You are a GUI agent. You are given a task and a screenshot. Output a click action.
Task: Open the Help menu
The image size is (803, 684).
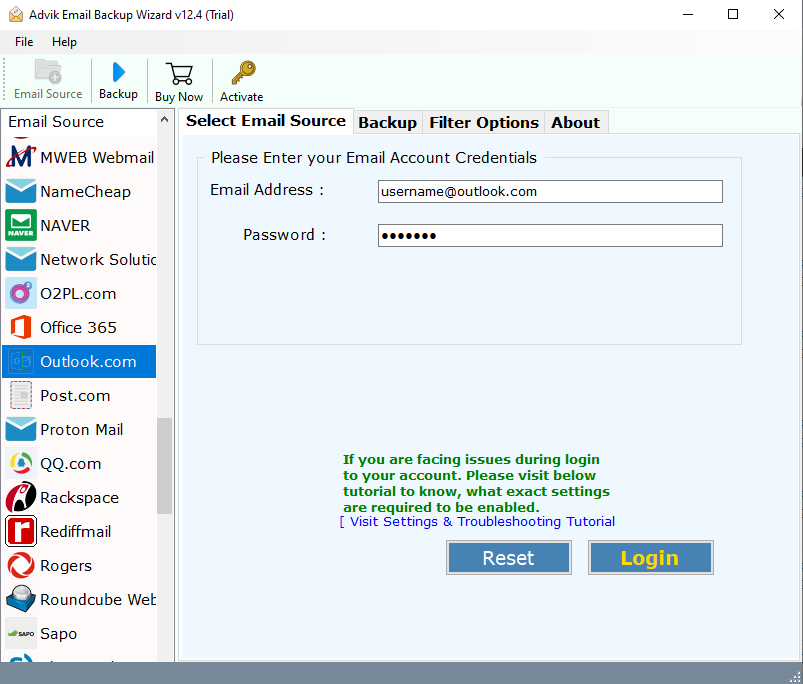coord(65,42)
